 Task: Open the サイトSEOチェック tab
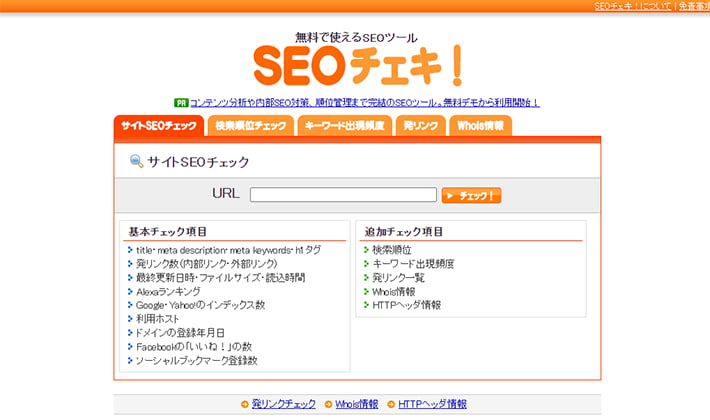(159, 125)
